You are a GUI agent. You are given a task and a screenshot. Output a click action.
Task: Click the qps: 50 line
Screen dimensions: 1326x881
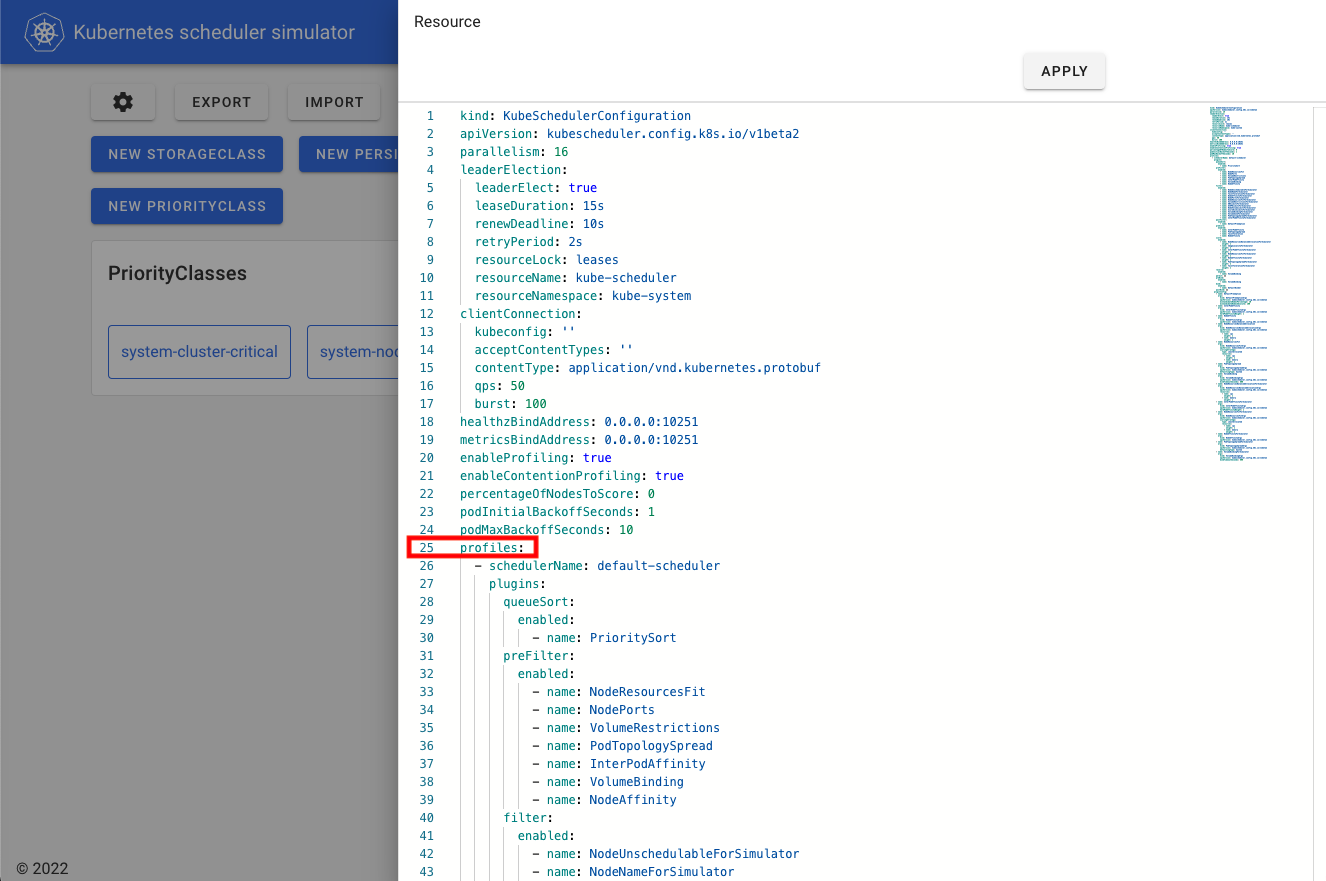(500, 386)
